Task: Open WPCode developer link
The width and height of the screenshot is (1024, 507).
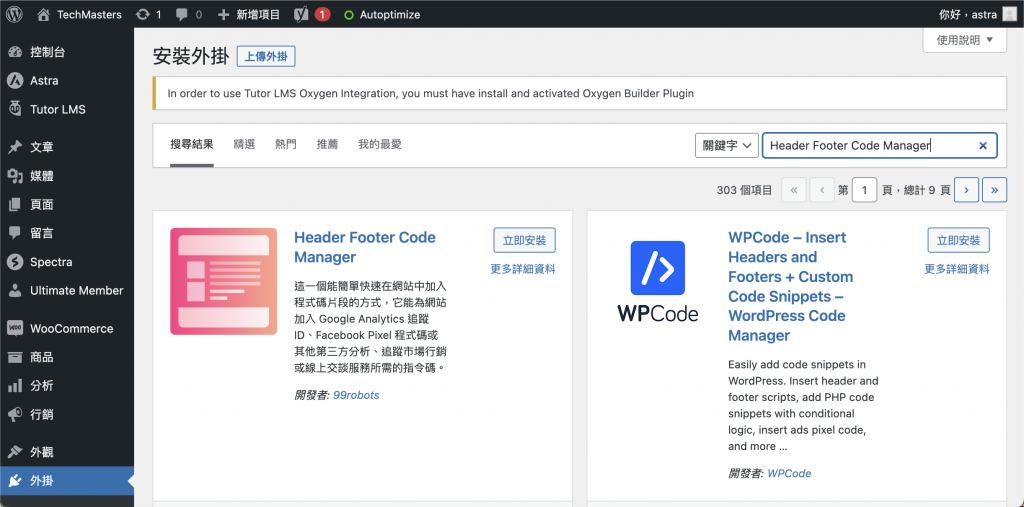Action: (790, 474)
